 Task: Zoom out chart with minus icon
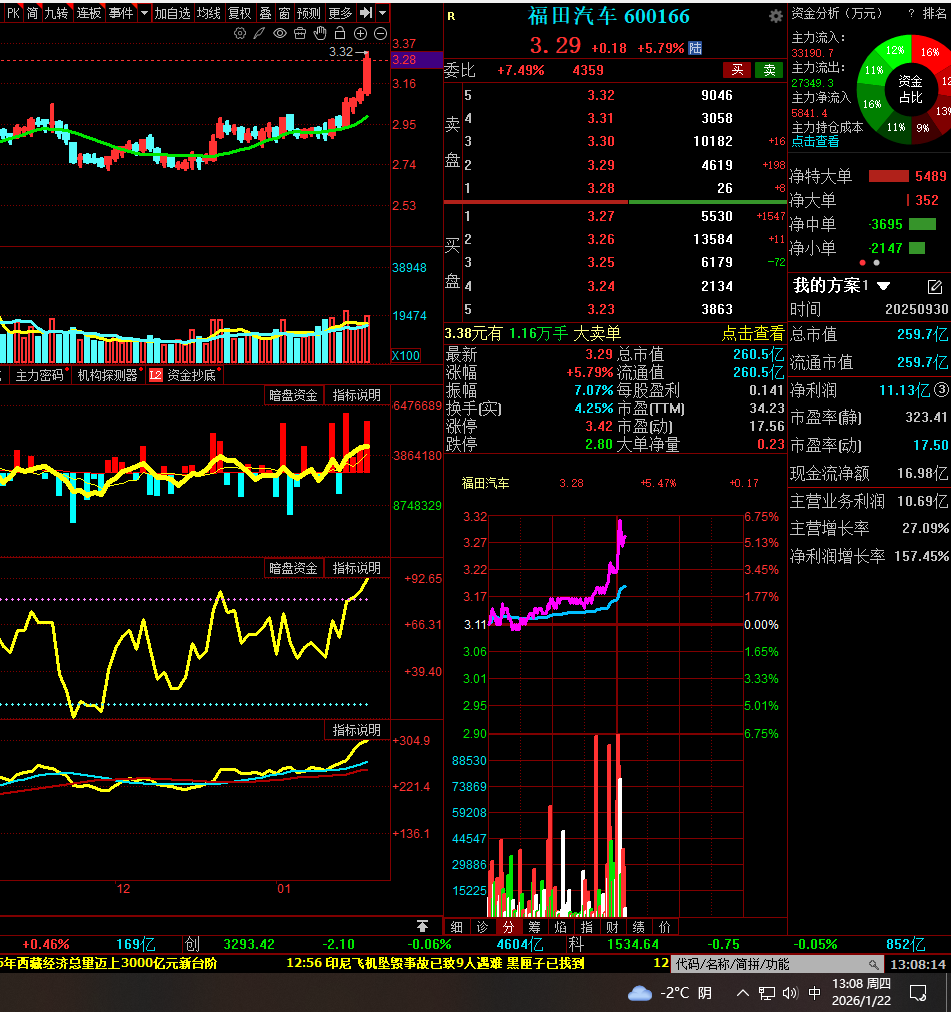tap(381, 34)
